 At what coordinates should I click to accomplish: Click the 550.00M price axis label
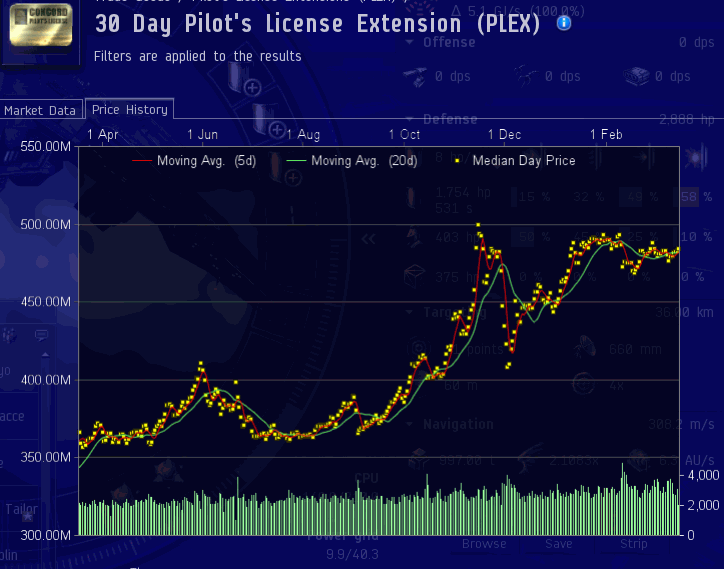click(46, 147)
